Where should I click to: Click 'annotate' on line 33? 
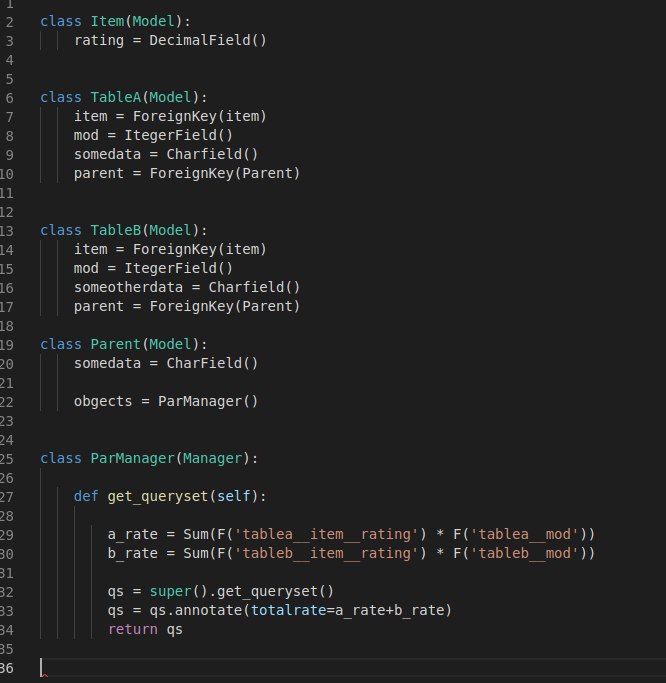pos(208,610)
